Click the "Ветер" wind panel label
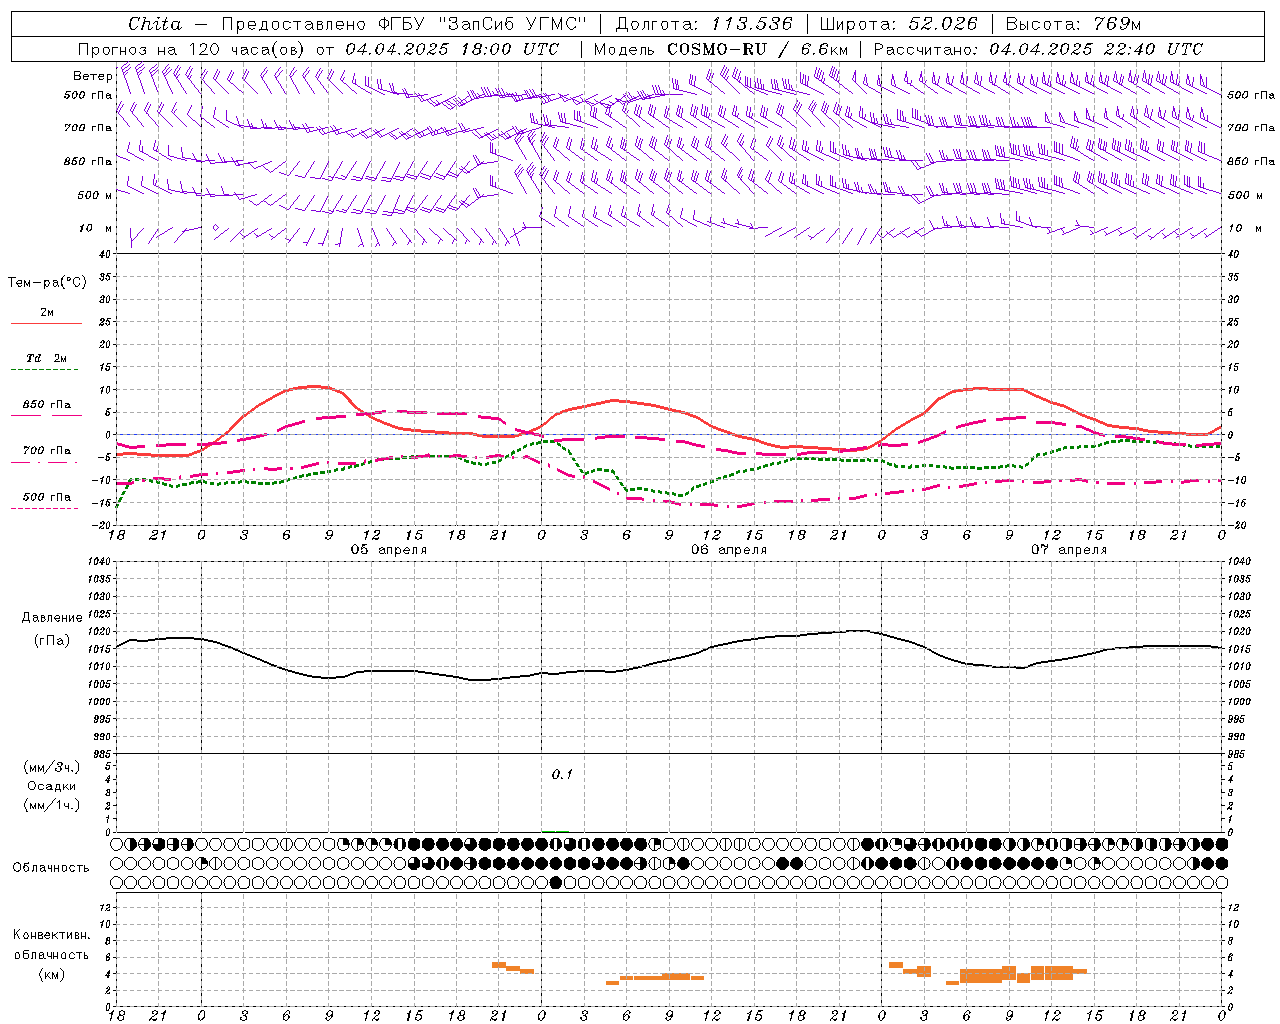This screenshot has height=1024, width=1280. click(x=92, y=76)
